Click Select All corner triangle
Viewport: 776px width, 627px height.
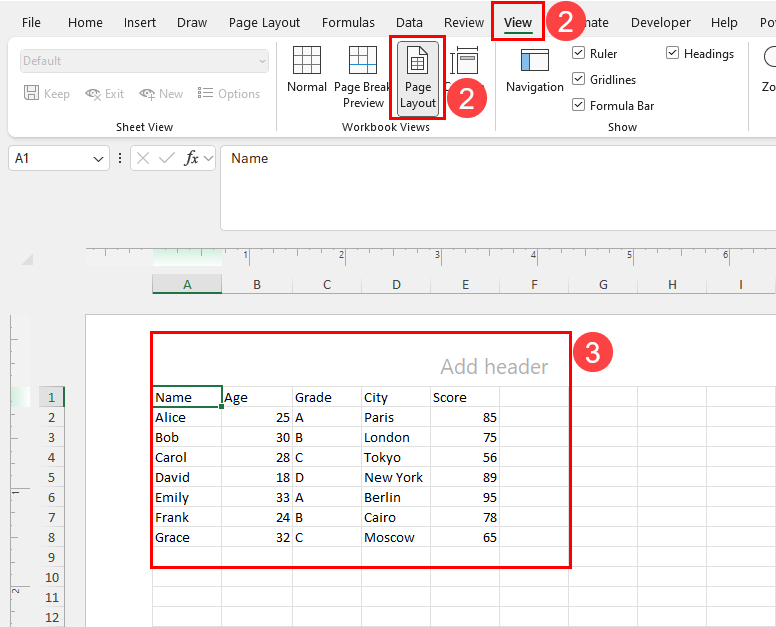click(x=27, y=259)
